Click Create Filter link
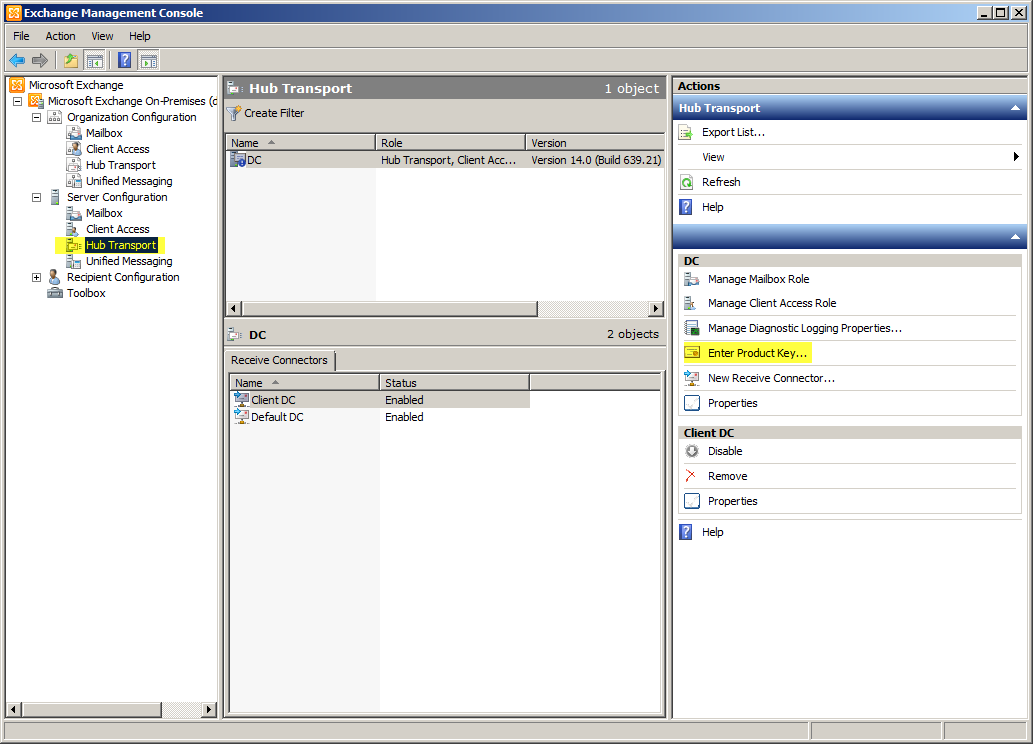 (x=274, y=113)
